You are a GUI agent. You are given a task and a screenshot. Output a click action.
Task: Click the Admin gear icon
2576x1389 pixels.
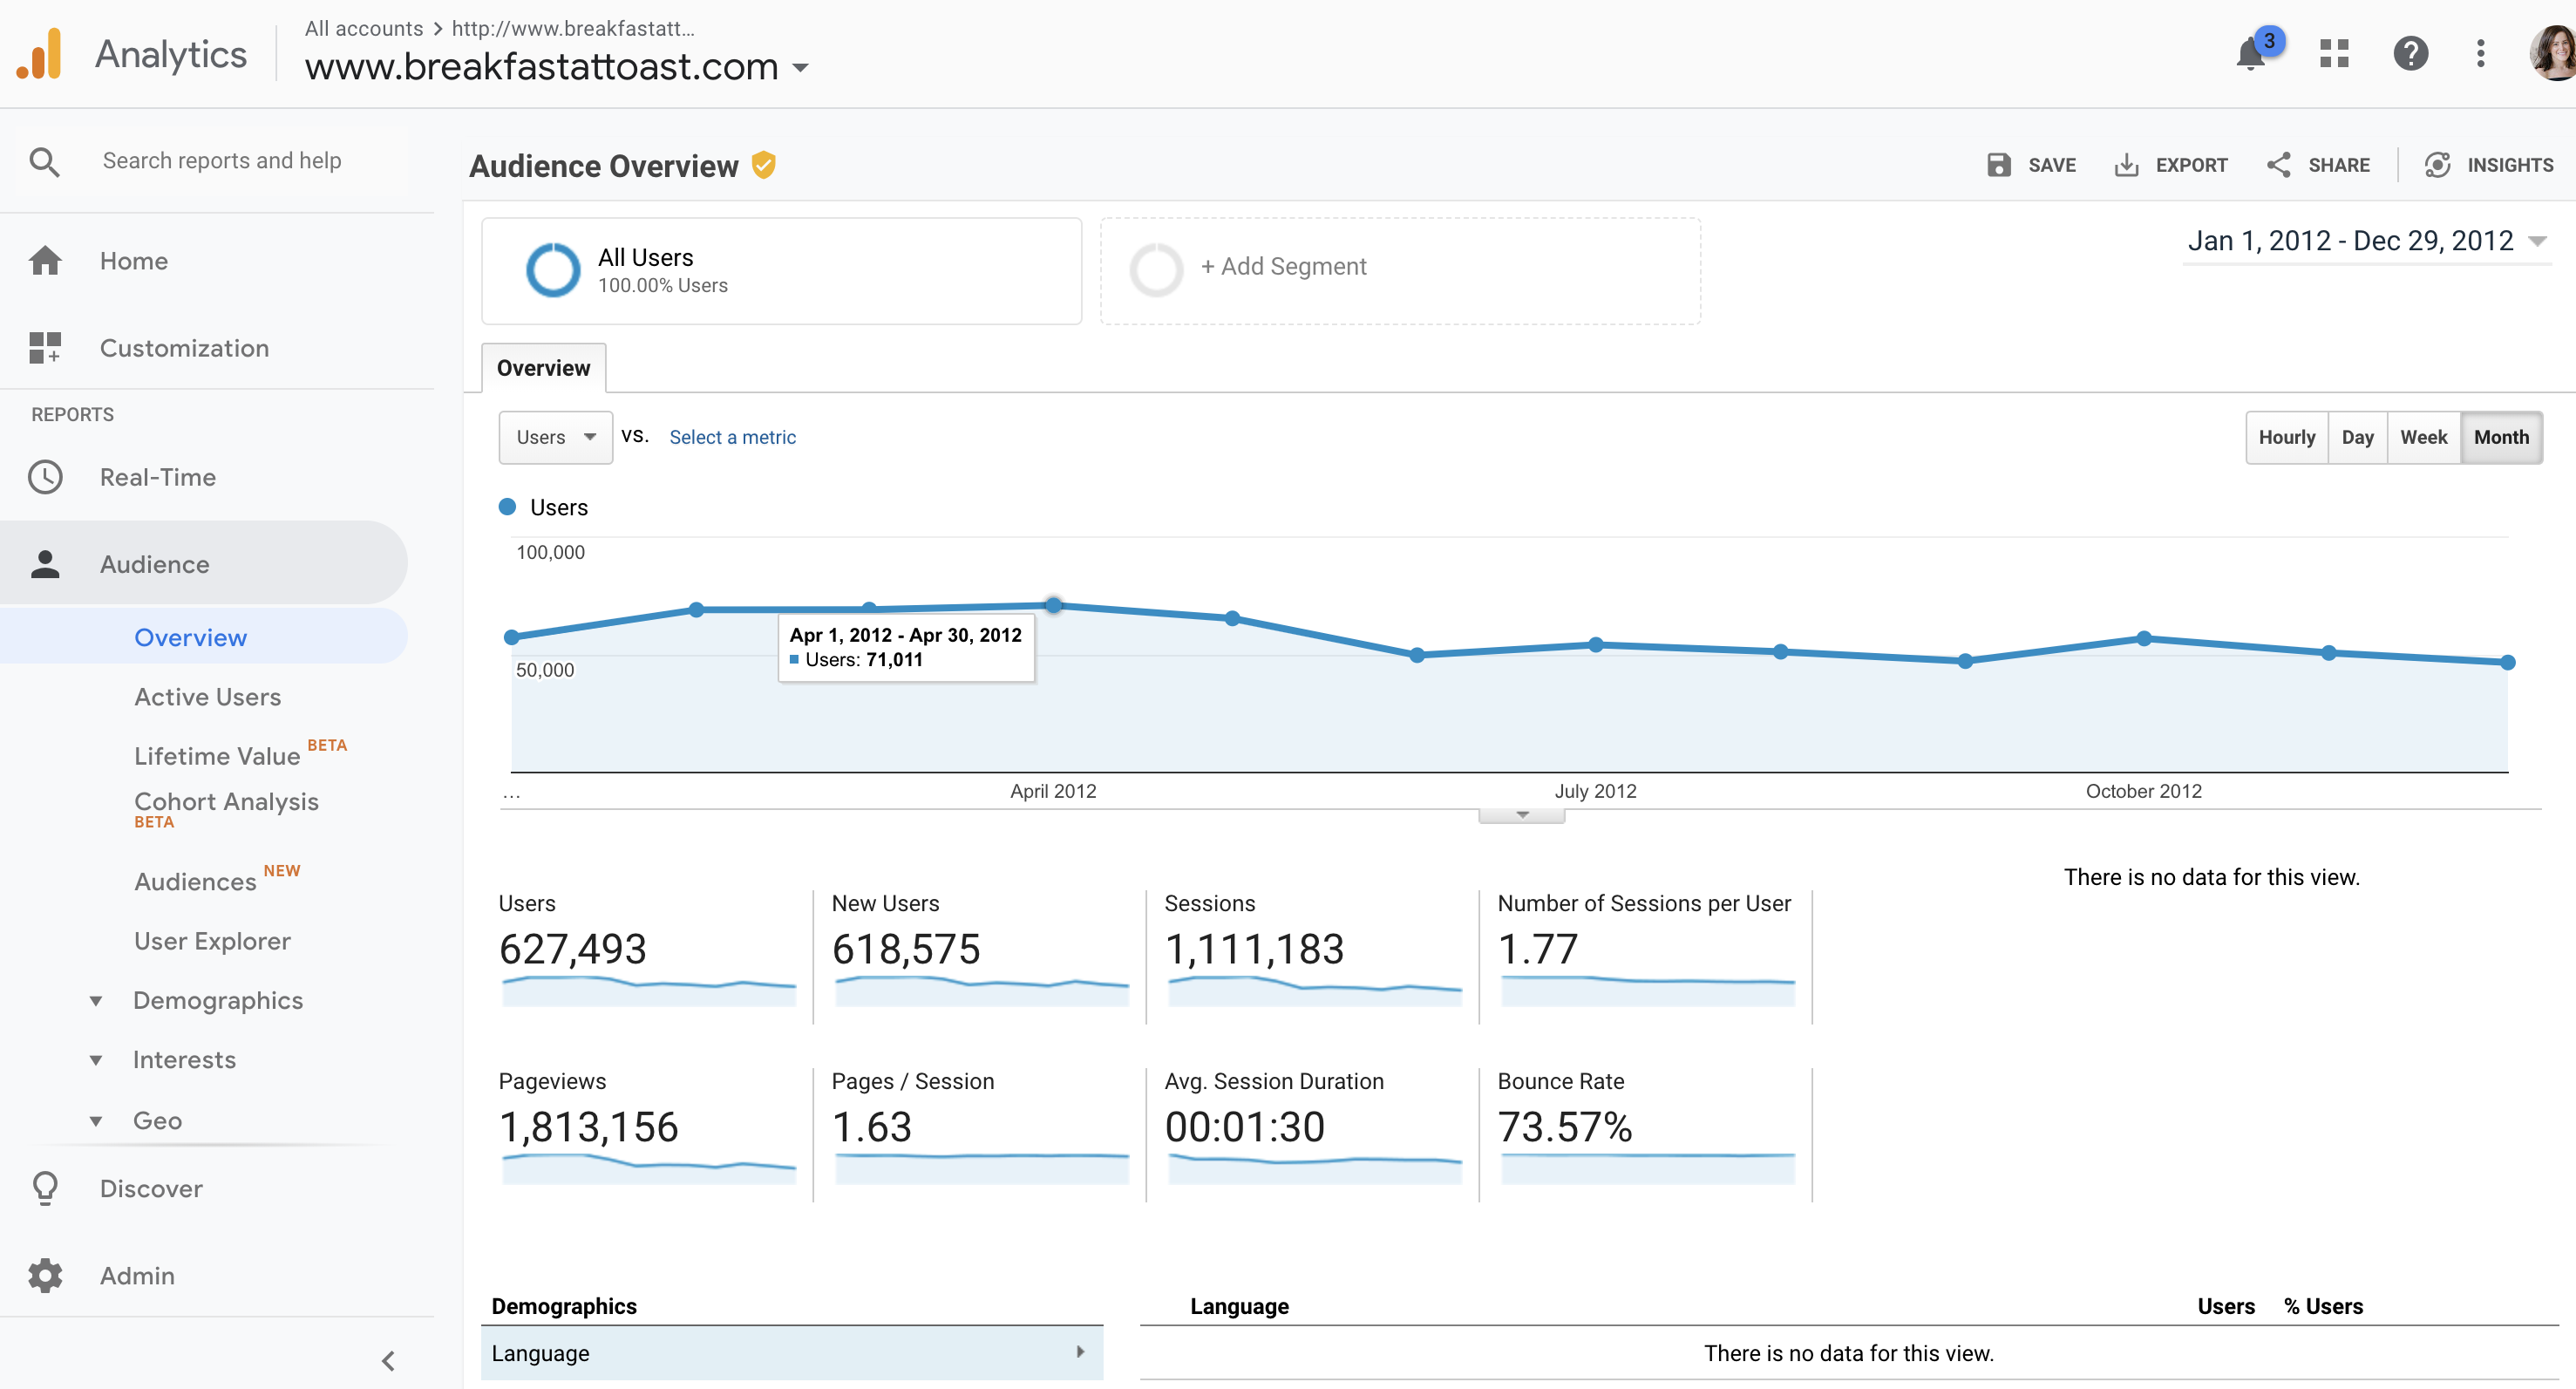[x=45, y=1275]
